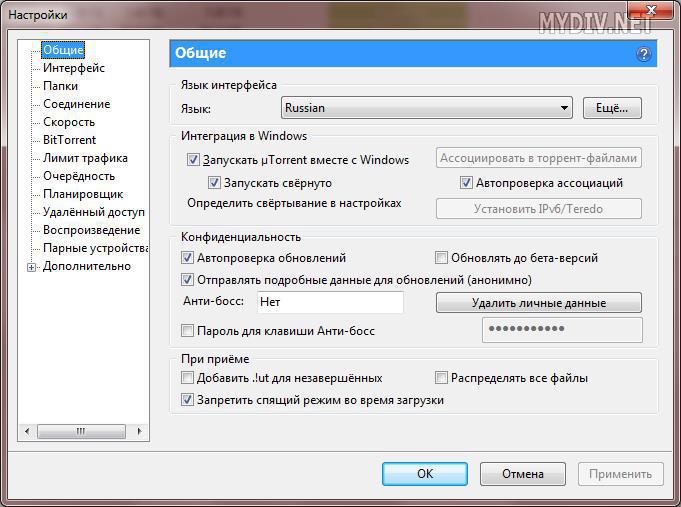This screenshot has height=507, width=681.
Task: Enable Обновлять до бета-версий
Action: [x=441, y=258]
